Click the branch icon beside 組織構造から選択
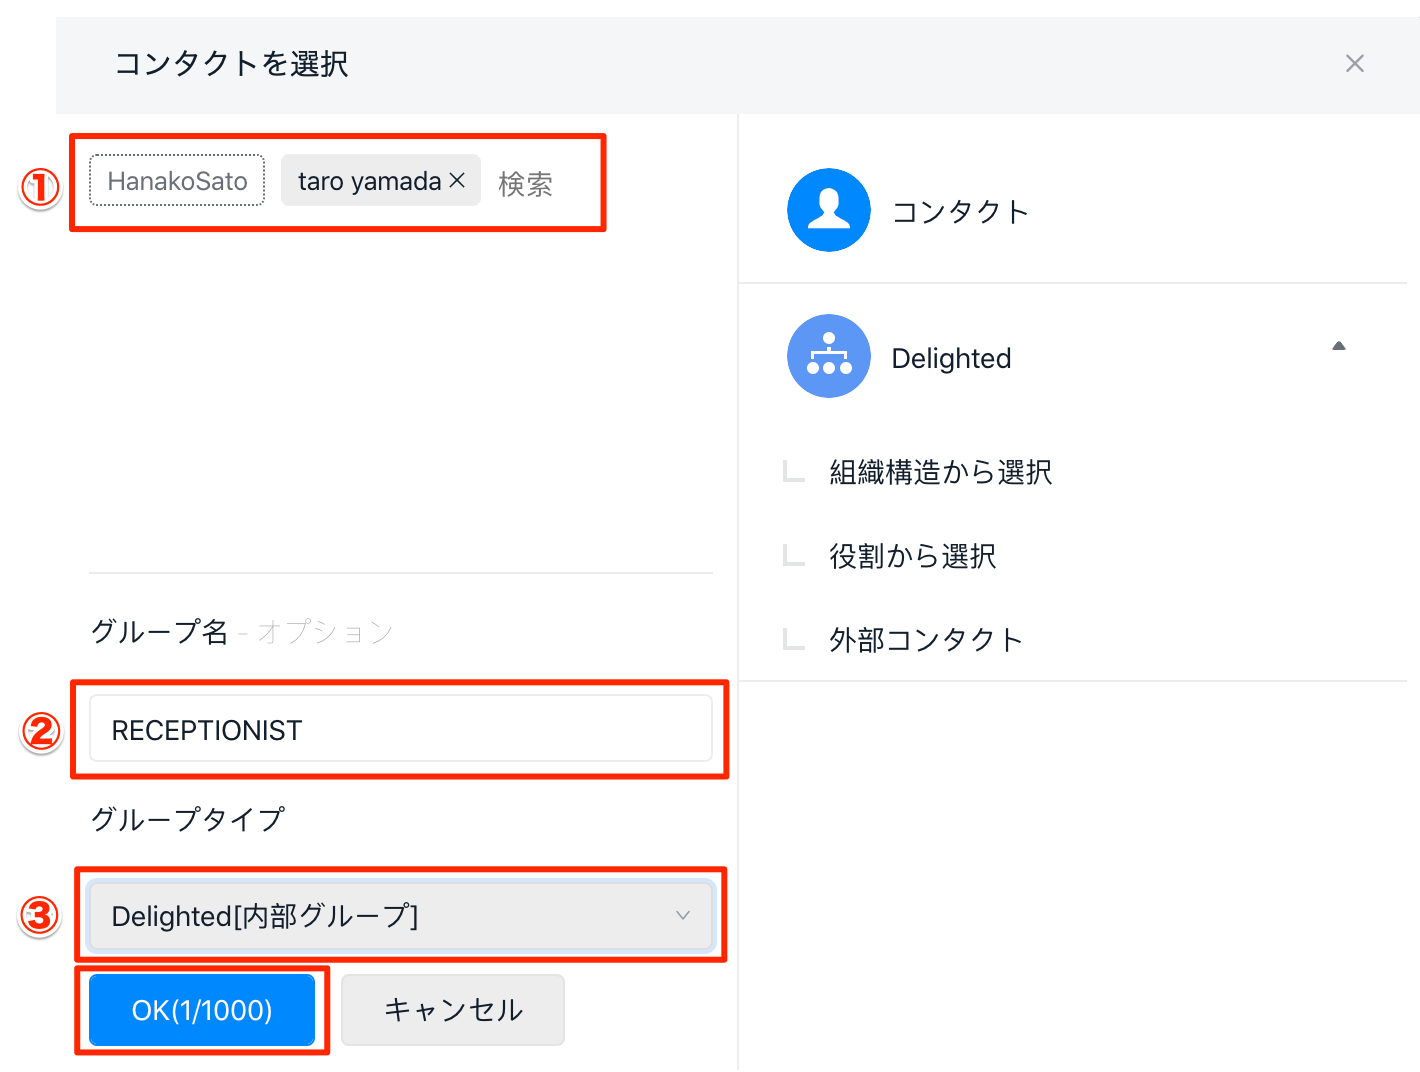Image resolution: width=1420 pixels, height=1072 pixels. pyautogui.click(x=794, y=472)
